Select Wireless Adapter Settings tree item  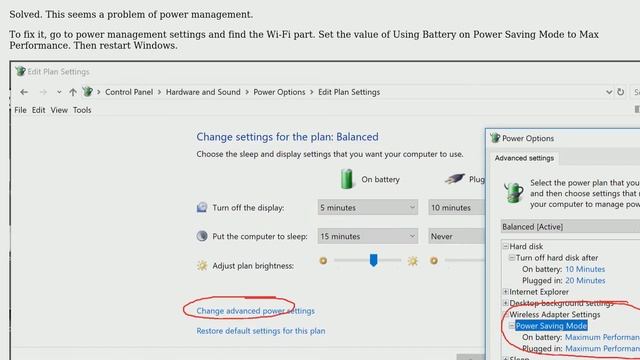[x=555, y=314]
